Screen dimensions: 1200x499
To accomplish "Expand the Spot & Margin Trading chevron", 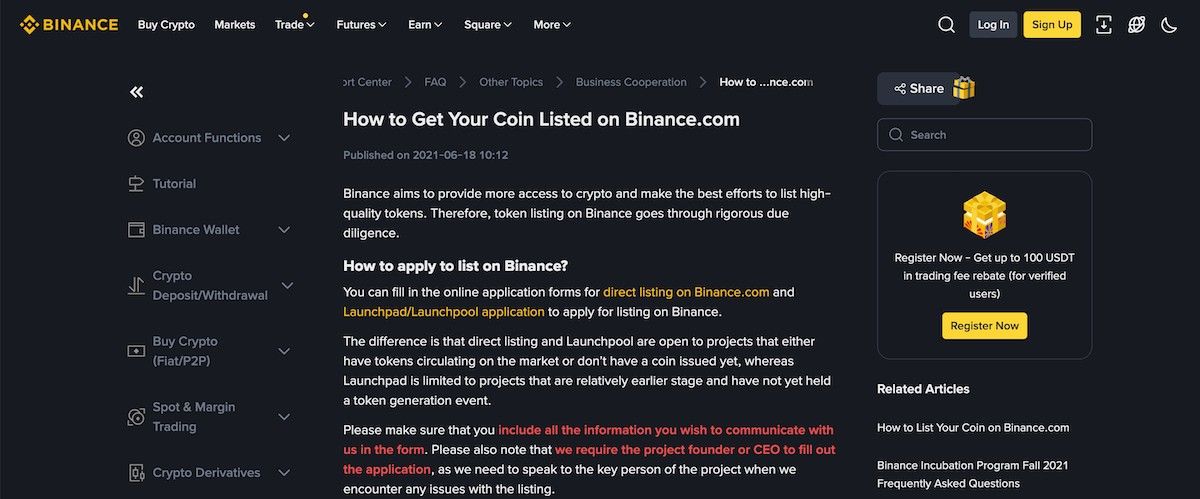I will click(x=284, y=417).
